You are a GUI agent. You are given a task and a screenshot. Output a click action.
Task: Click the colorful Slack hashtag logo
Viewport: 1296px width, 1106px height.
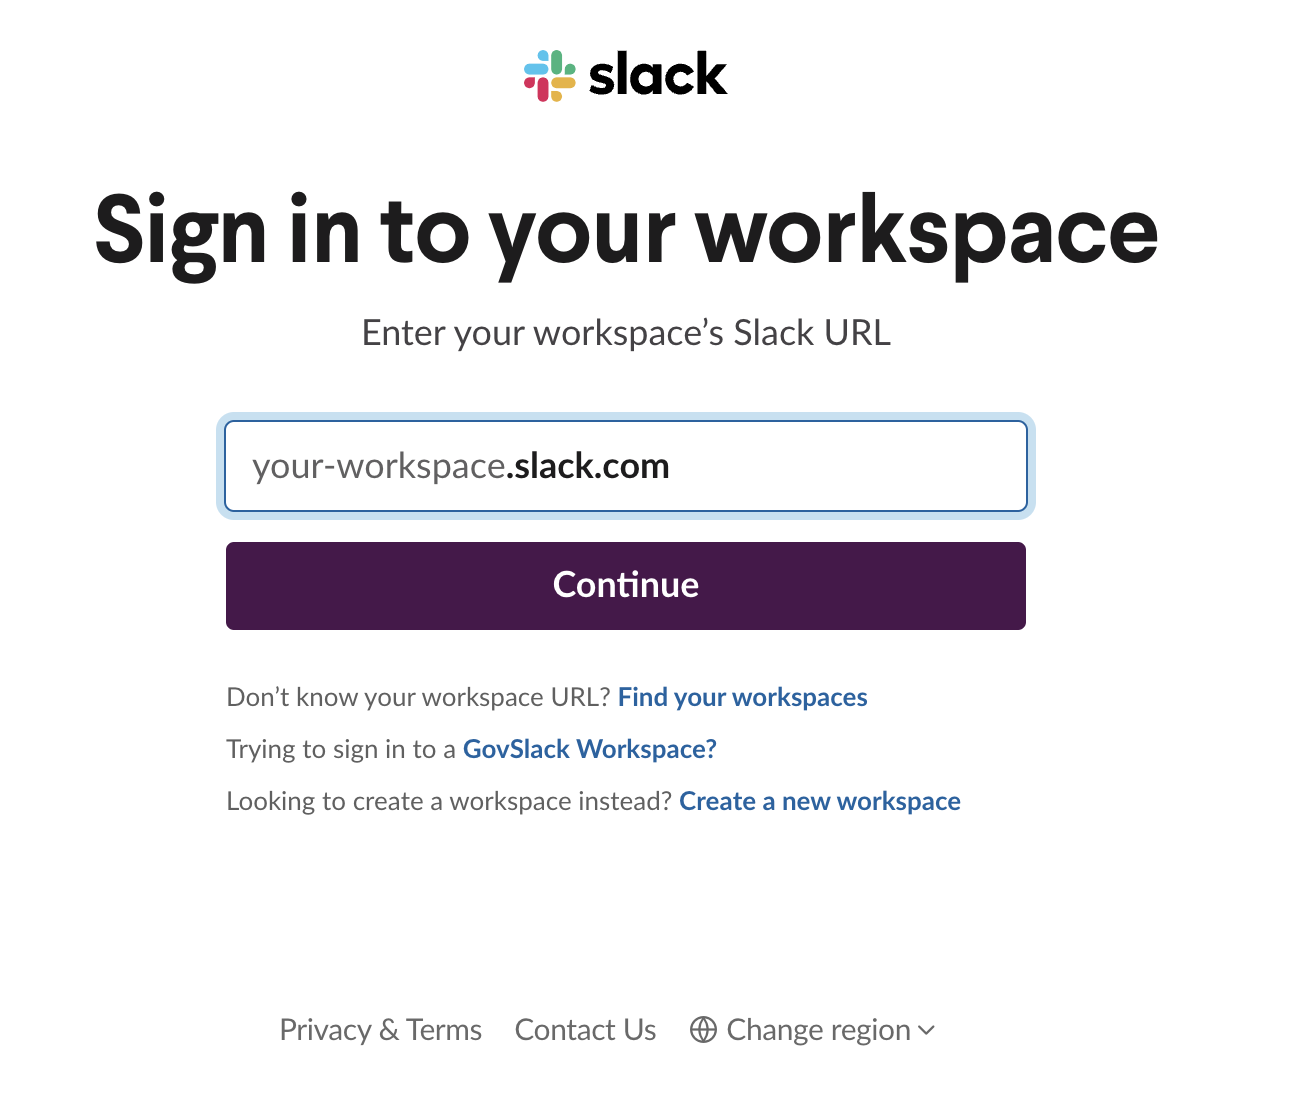[549, 76]
